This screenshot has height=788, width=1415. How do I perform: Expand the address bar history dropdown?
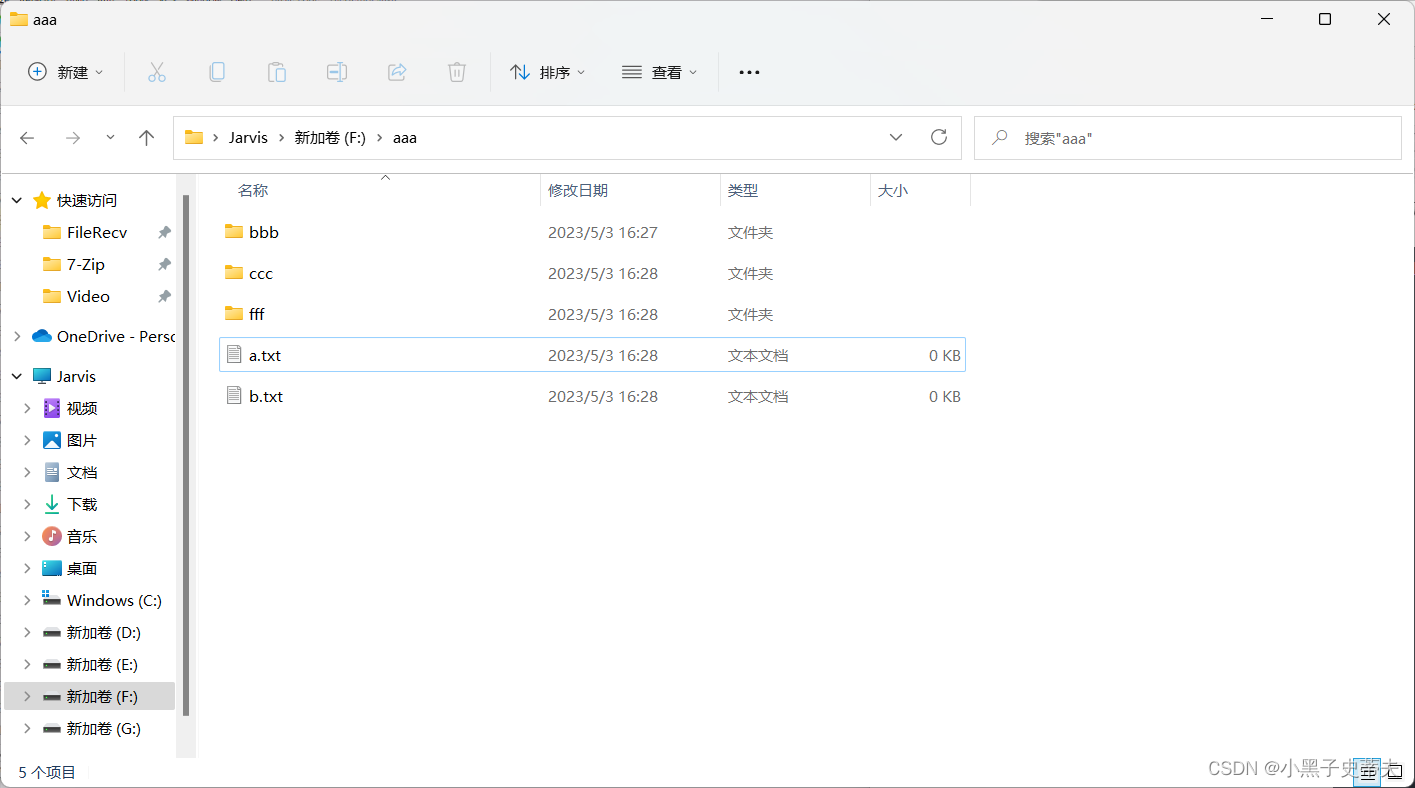click(x=896, y=138)
